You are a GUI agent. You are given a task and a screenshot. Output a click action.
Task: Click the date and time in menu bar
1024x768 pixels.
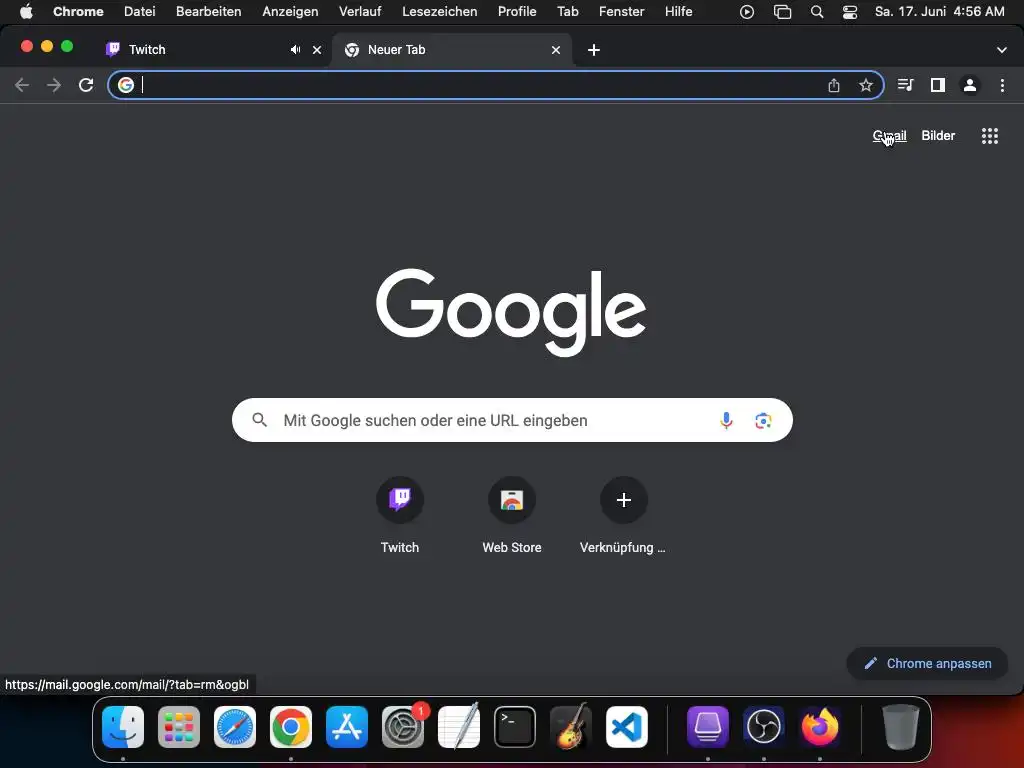pos(940,12)
